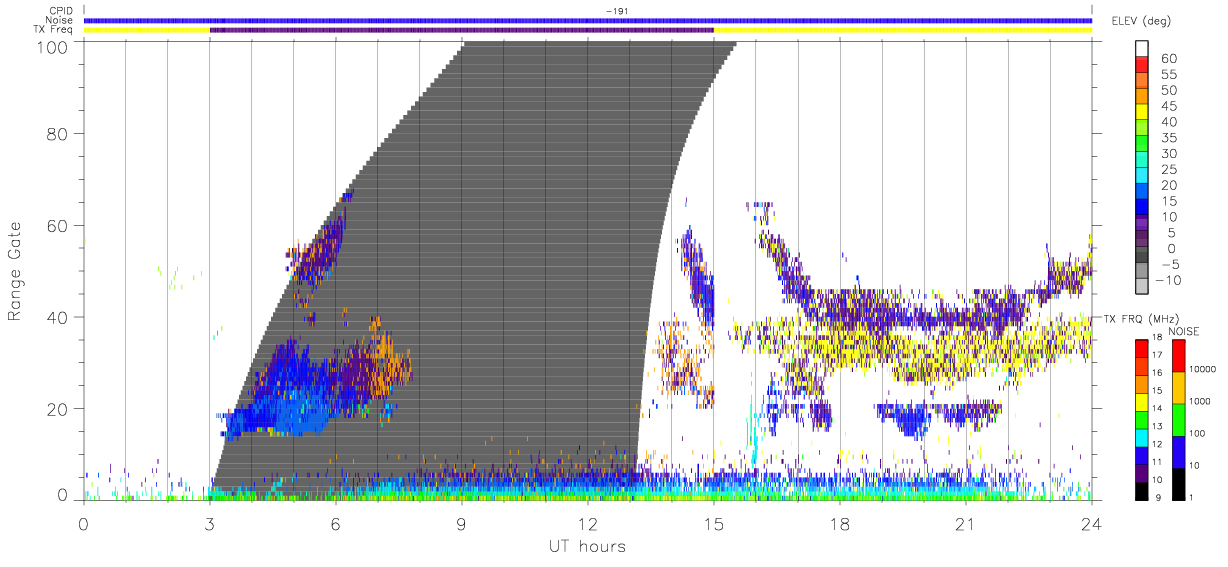
Task: Select the green 100–1000 NOISE colorbar segment
Action: pos(1180,418)
